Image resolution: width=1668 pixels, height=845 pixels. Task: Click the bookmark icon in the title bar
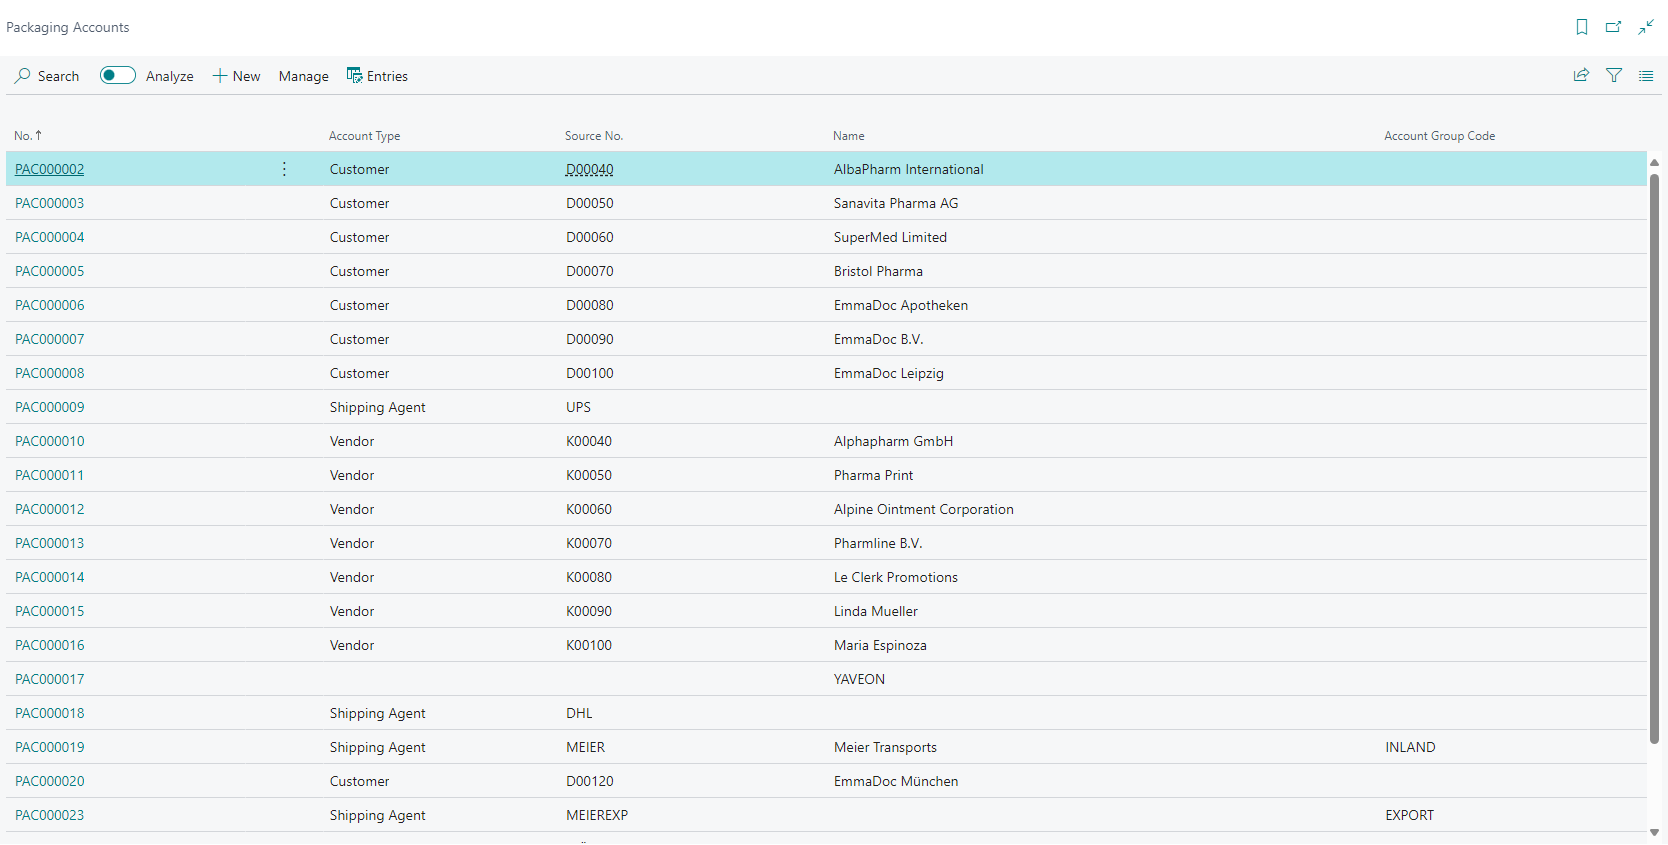pos(1582,27)
